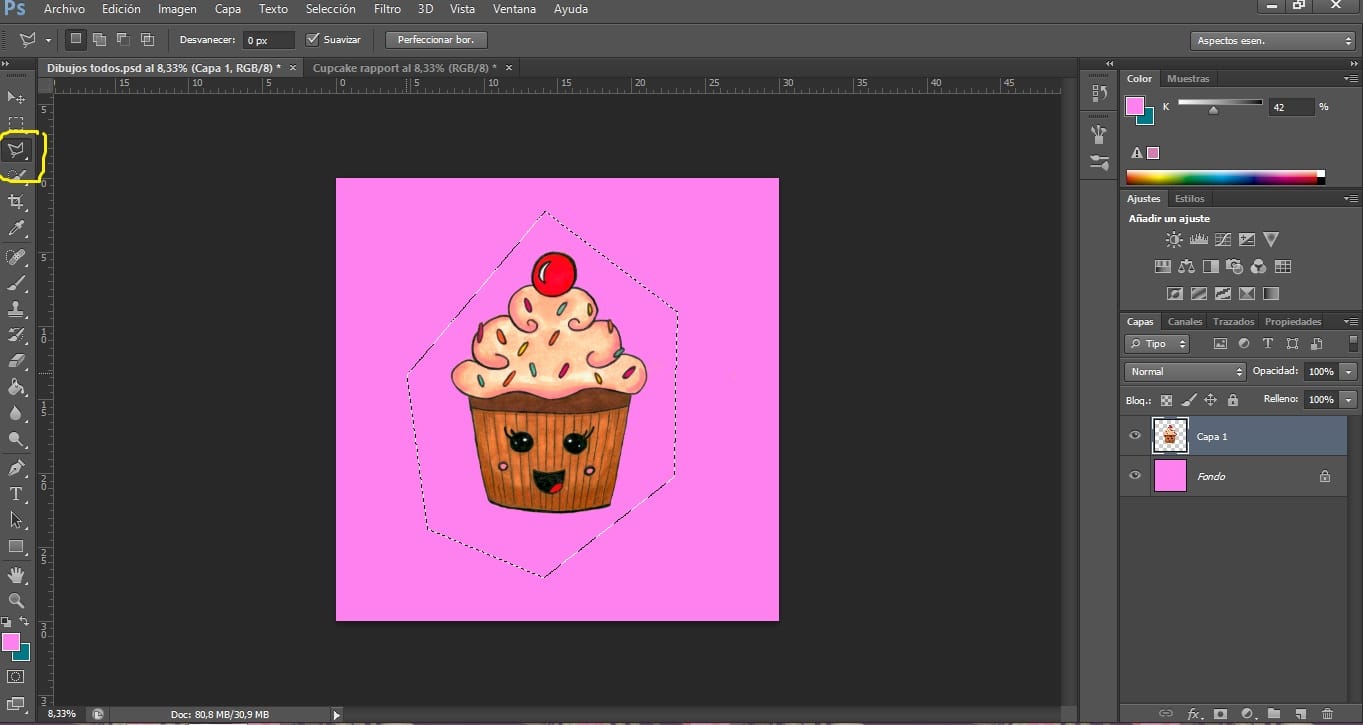This screenshot has width=1363, height=725.
Task: Select the Rectangle shape tool
Action: click(16, 547)
